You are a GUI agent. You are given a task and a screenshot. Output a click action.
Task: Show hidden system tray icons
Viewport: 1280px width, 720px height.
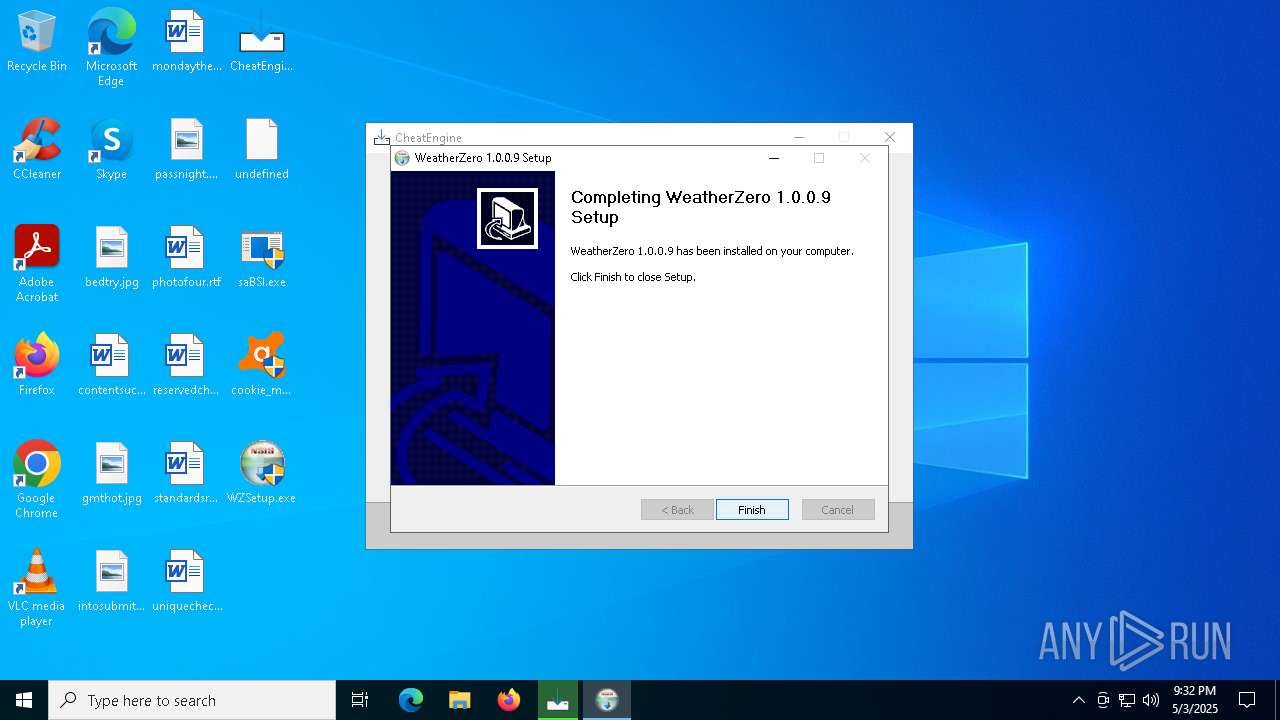1078,700
